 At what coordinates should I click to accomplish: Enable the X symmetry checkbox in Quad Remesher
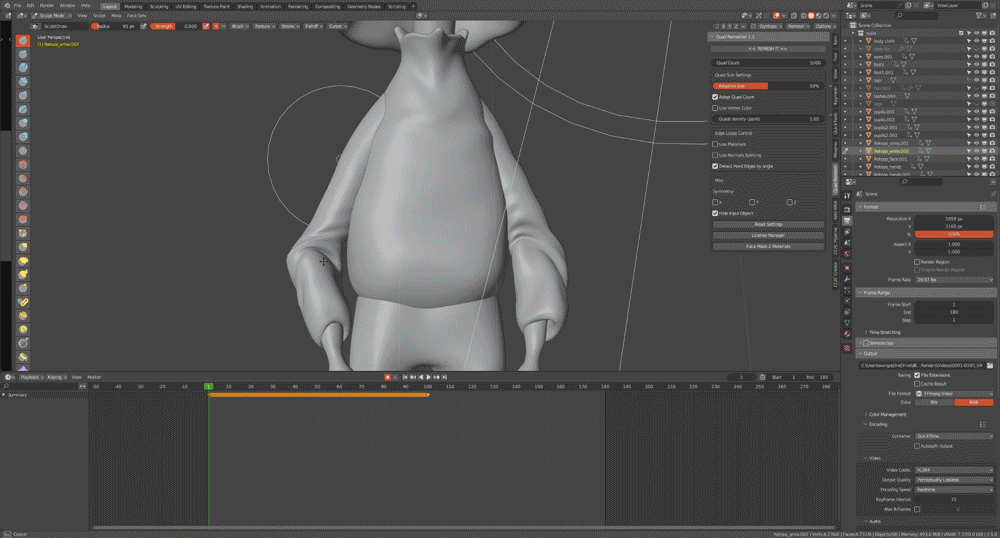(715, 202)
